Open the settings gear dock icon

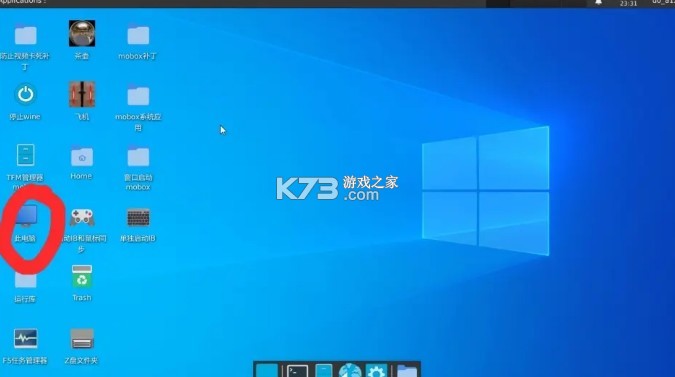376,371
